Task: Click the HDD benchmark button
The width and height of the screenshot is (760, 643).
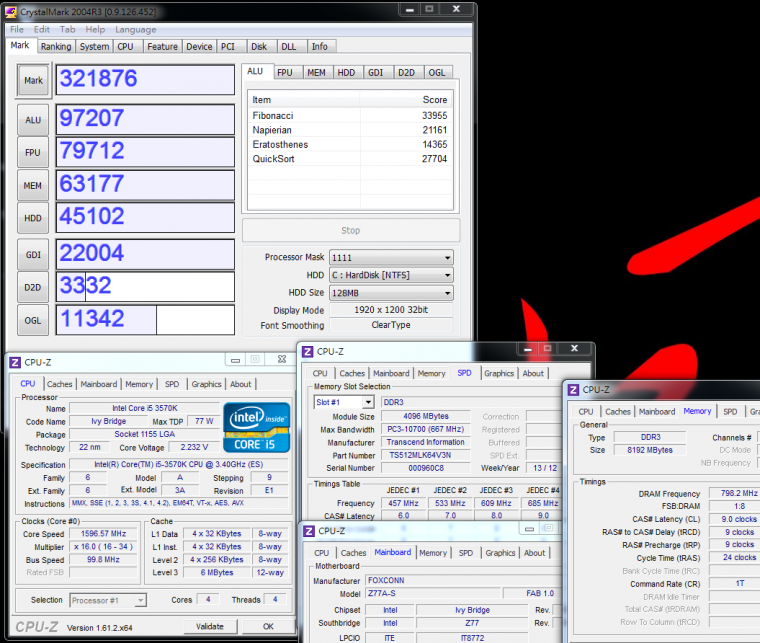Action: pos(33,218)
